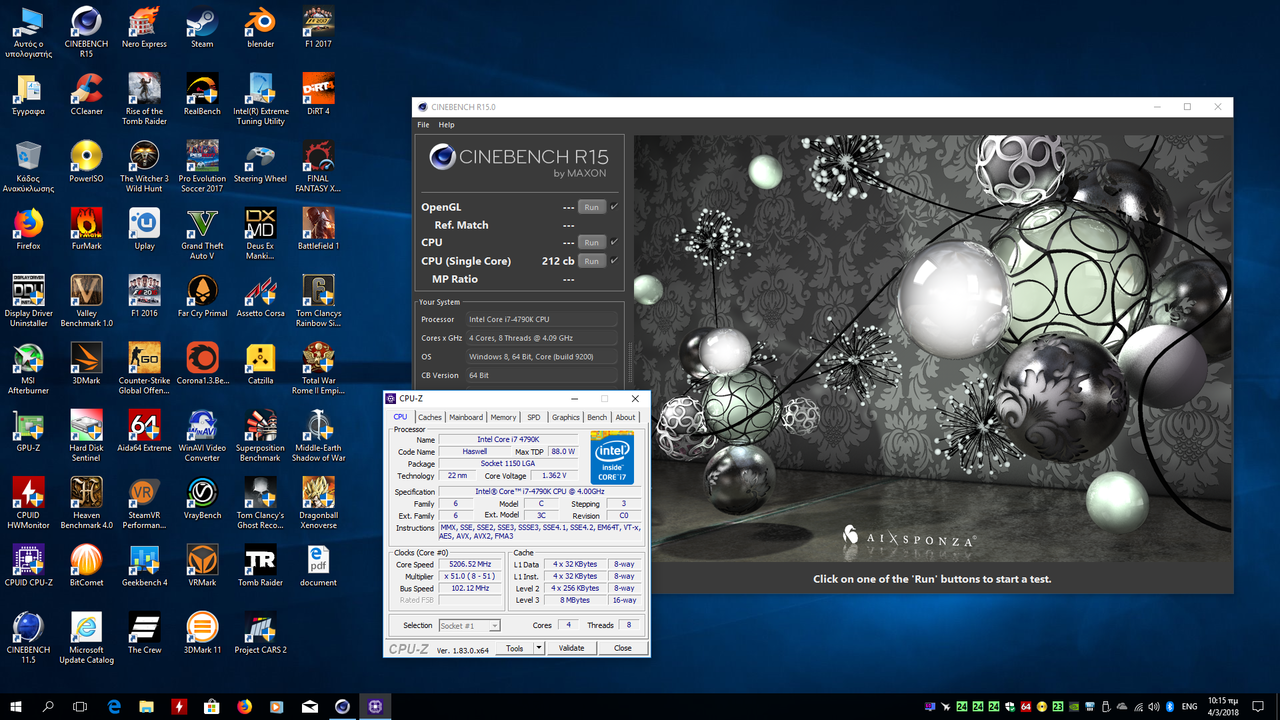
Task: Switch to the Mainboard tab in CPU-Z
Action: [466, 417]
